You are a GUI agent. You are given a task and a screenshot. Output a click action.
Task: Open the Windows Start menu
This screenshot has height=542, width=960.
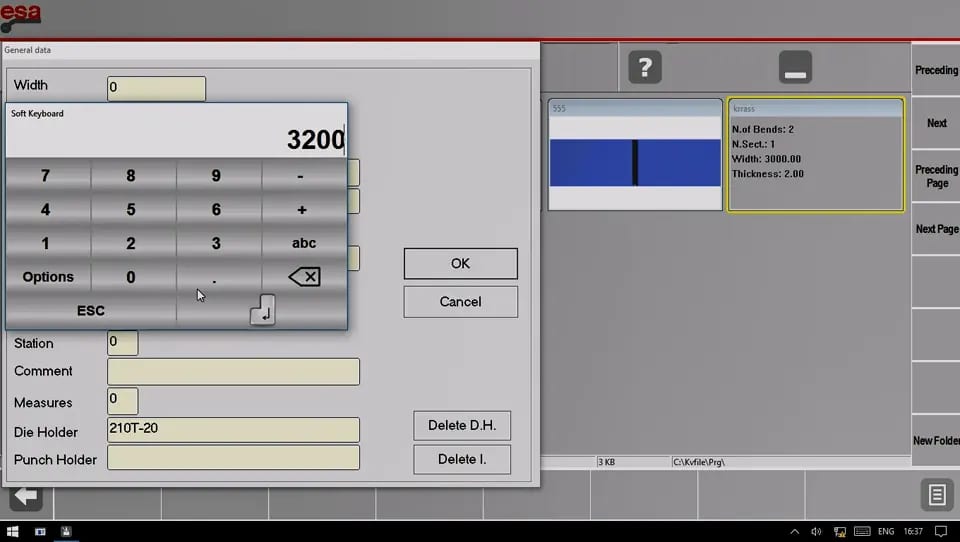12,531
